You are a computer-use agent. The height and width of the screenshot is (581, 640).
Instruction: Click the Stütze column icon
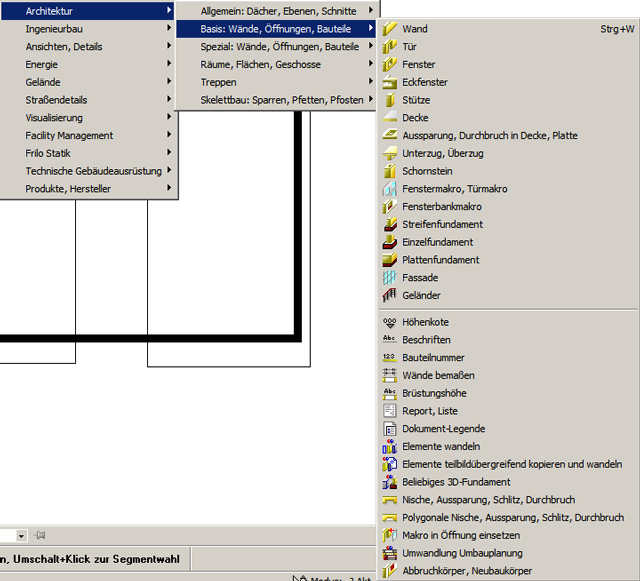pyautogui.click(x=390, y=100)
